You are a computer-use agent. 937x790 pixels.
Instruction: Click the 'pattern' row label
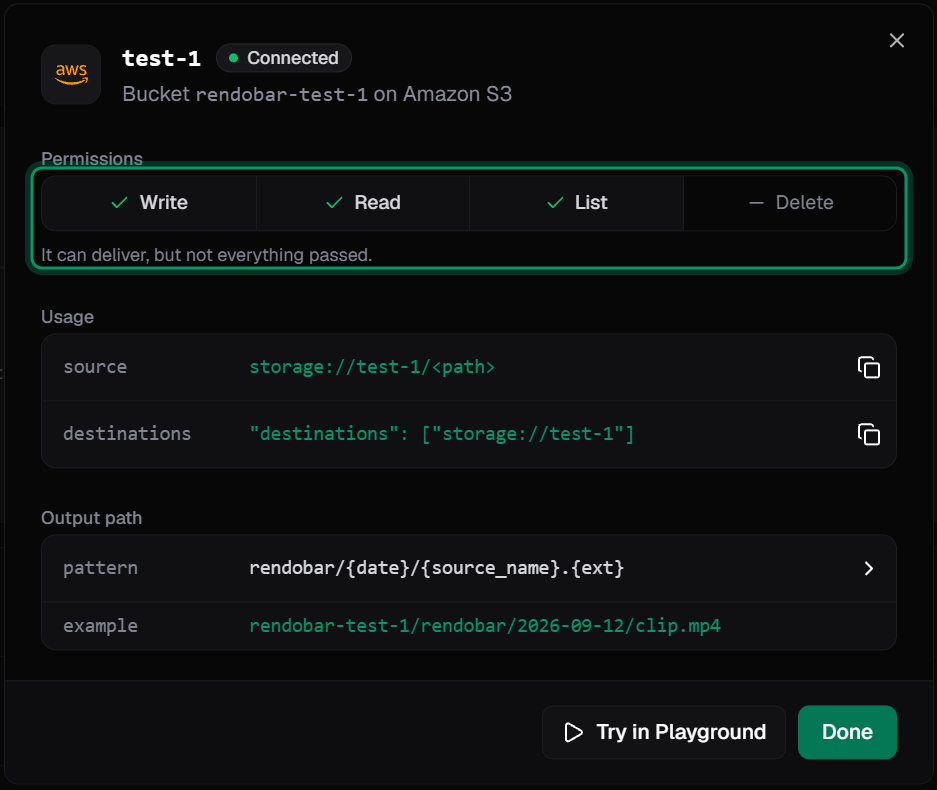(x=100, y=568)
